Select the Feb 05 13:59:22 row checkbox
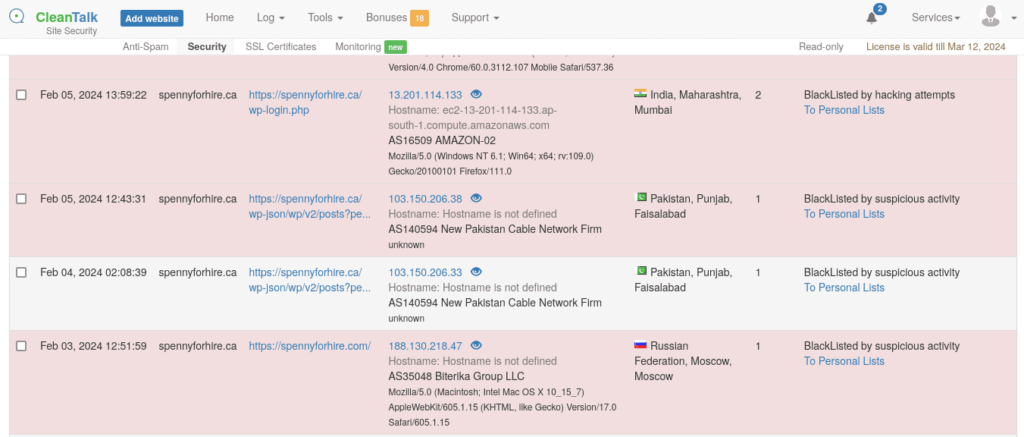The image size is (1024, 437). [22, 95]
